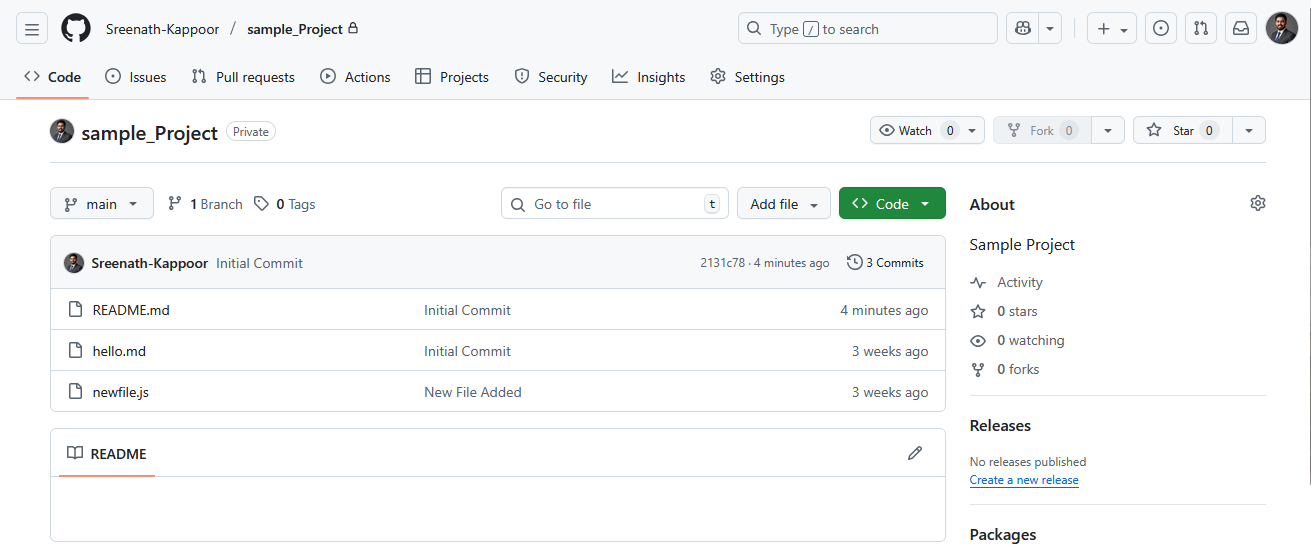Open the green Code dropdown
This screenshot has width=1311, height=557.
coord(891,203)
